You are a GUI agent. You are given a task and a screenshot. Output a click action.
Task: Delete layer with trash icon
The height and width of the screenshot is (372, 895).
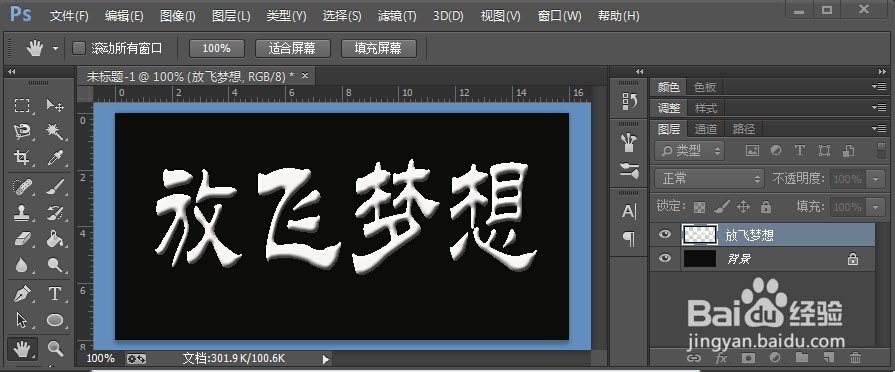pos(856,358)
